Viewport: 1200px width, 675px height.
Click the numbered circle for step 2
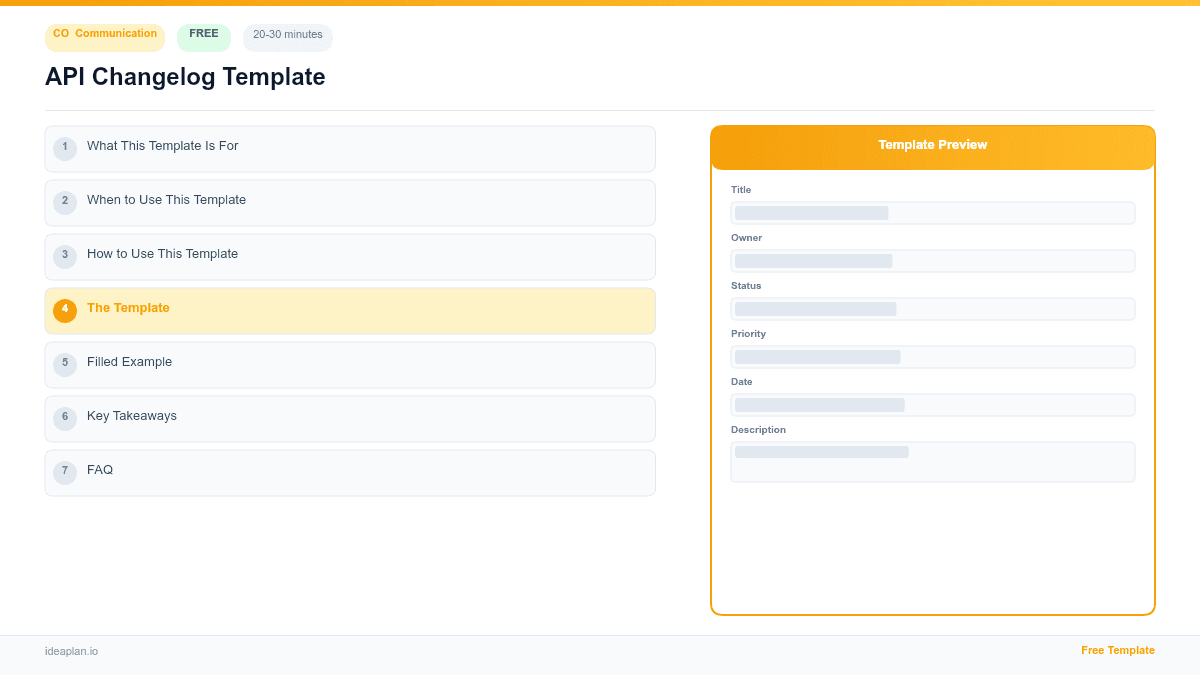[x=65, y=202]
